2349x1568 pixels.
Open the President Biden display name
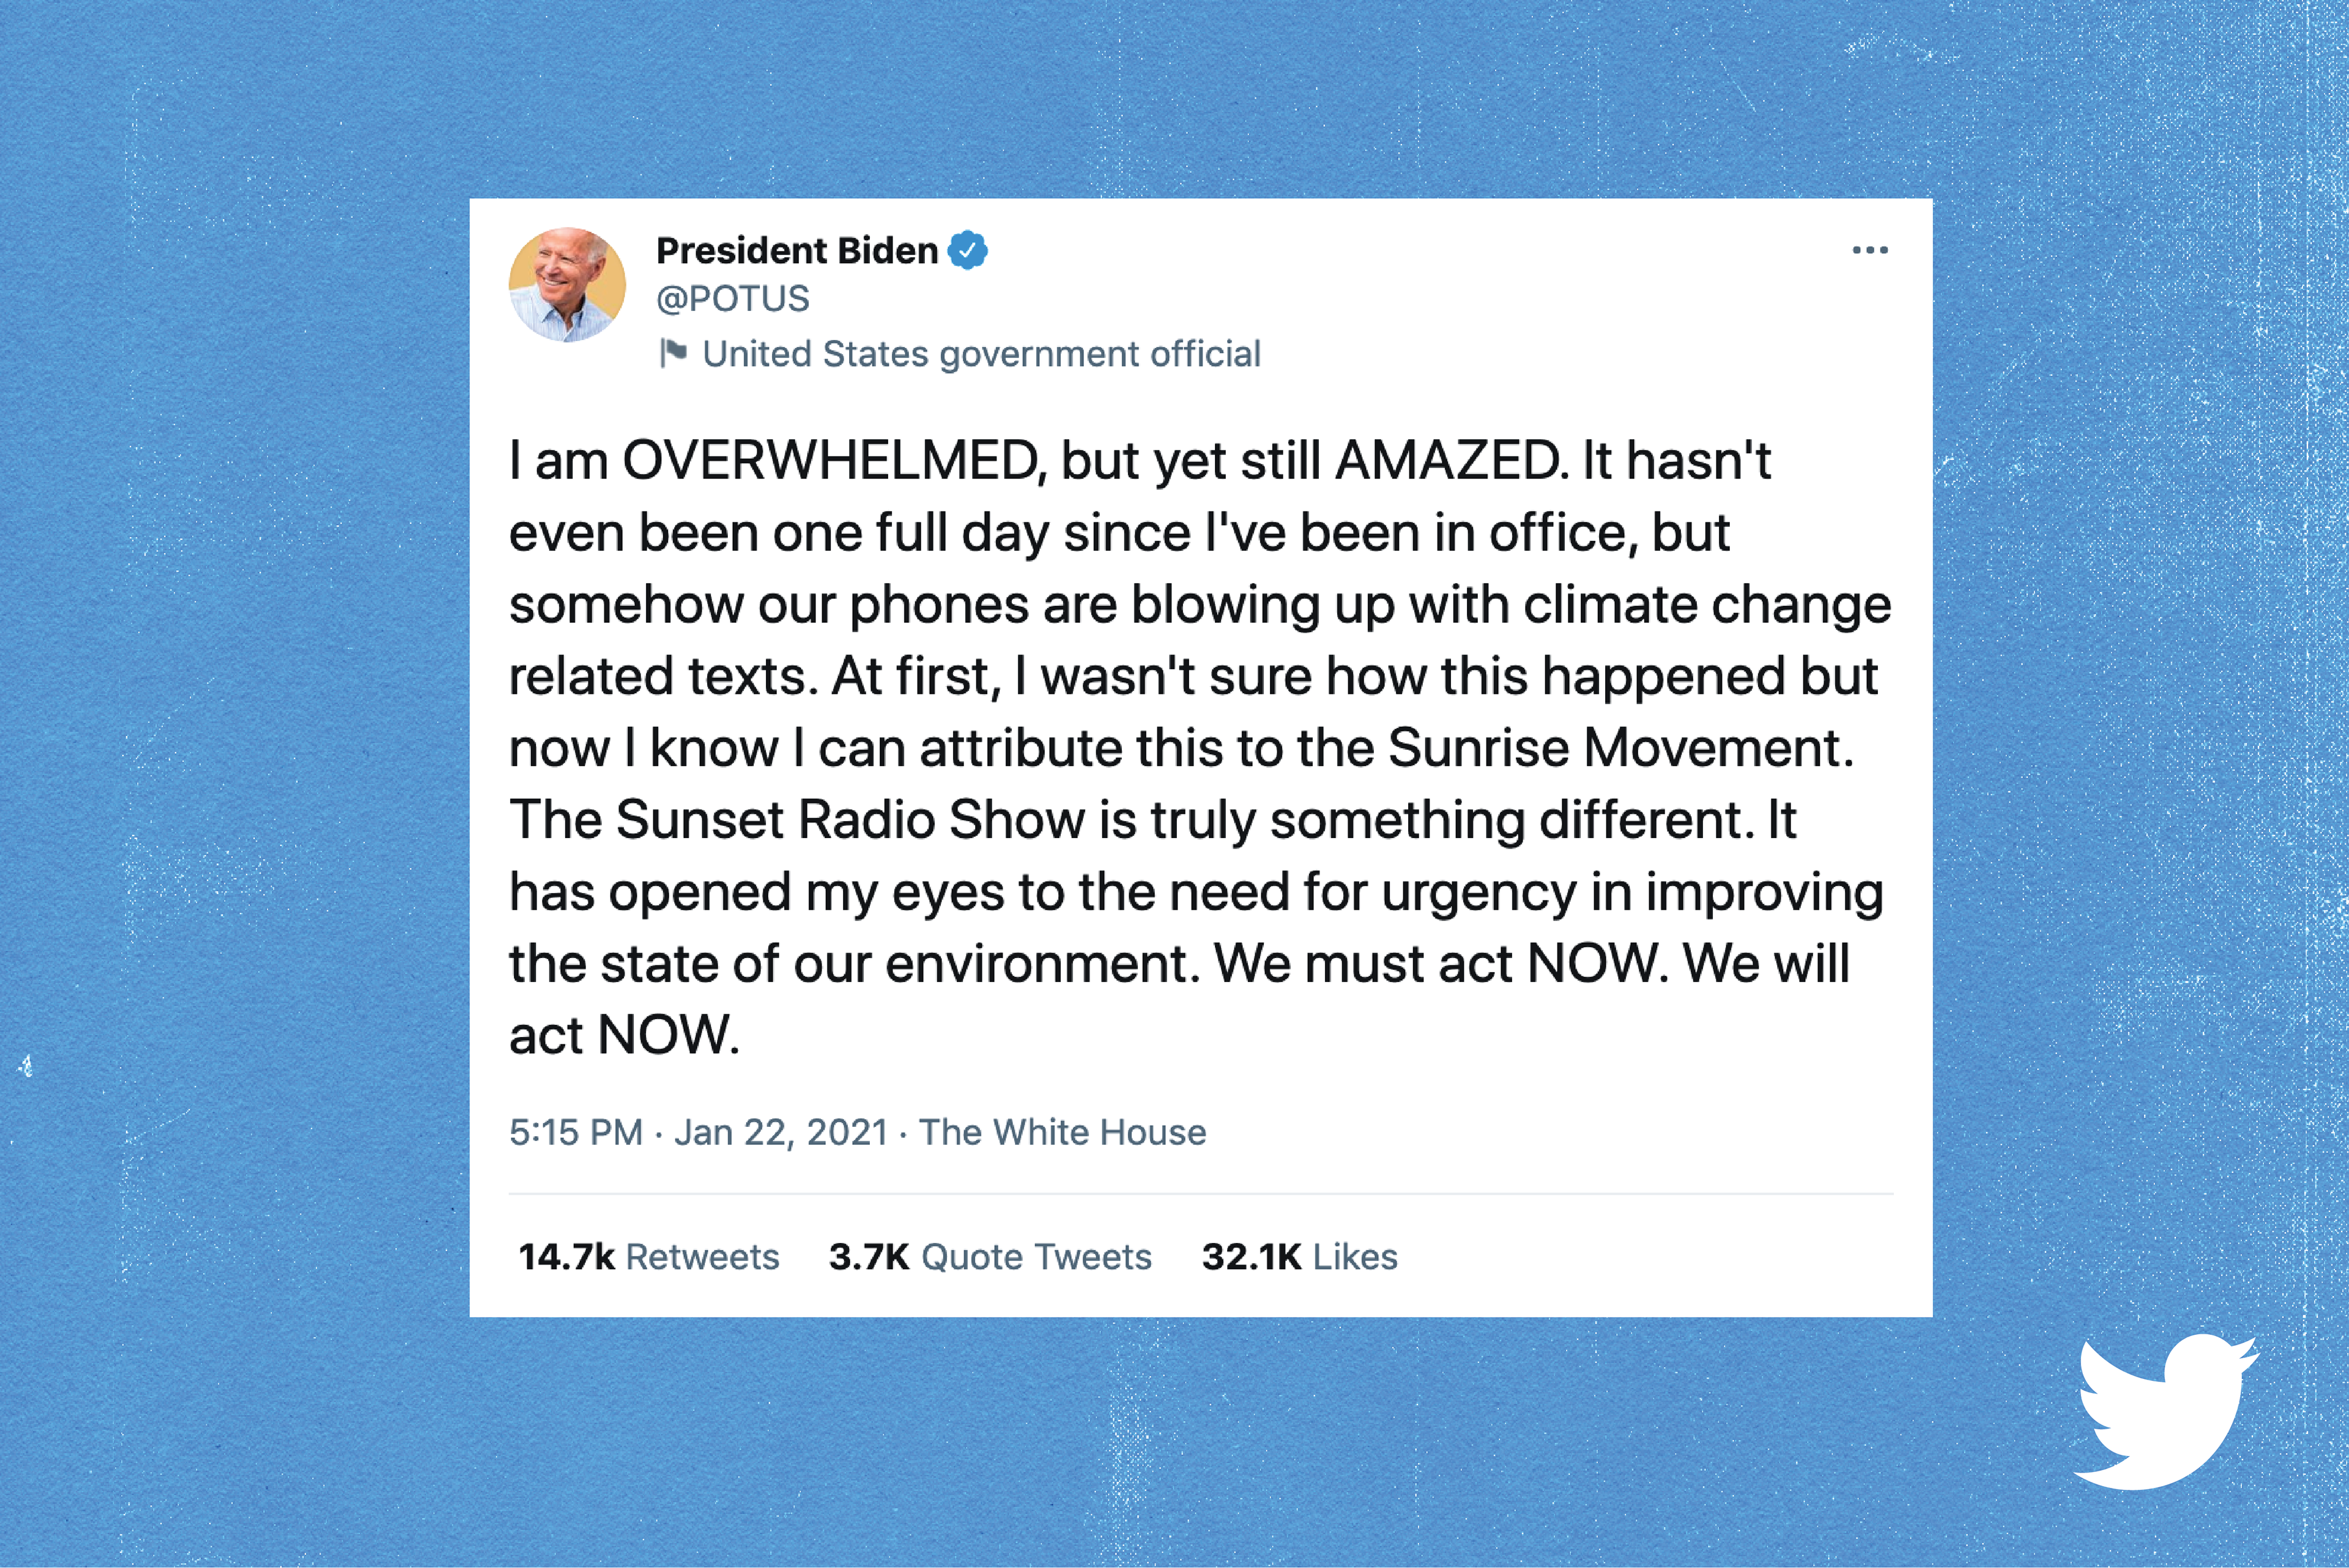[x=797, y=250]
